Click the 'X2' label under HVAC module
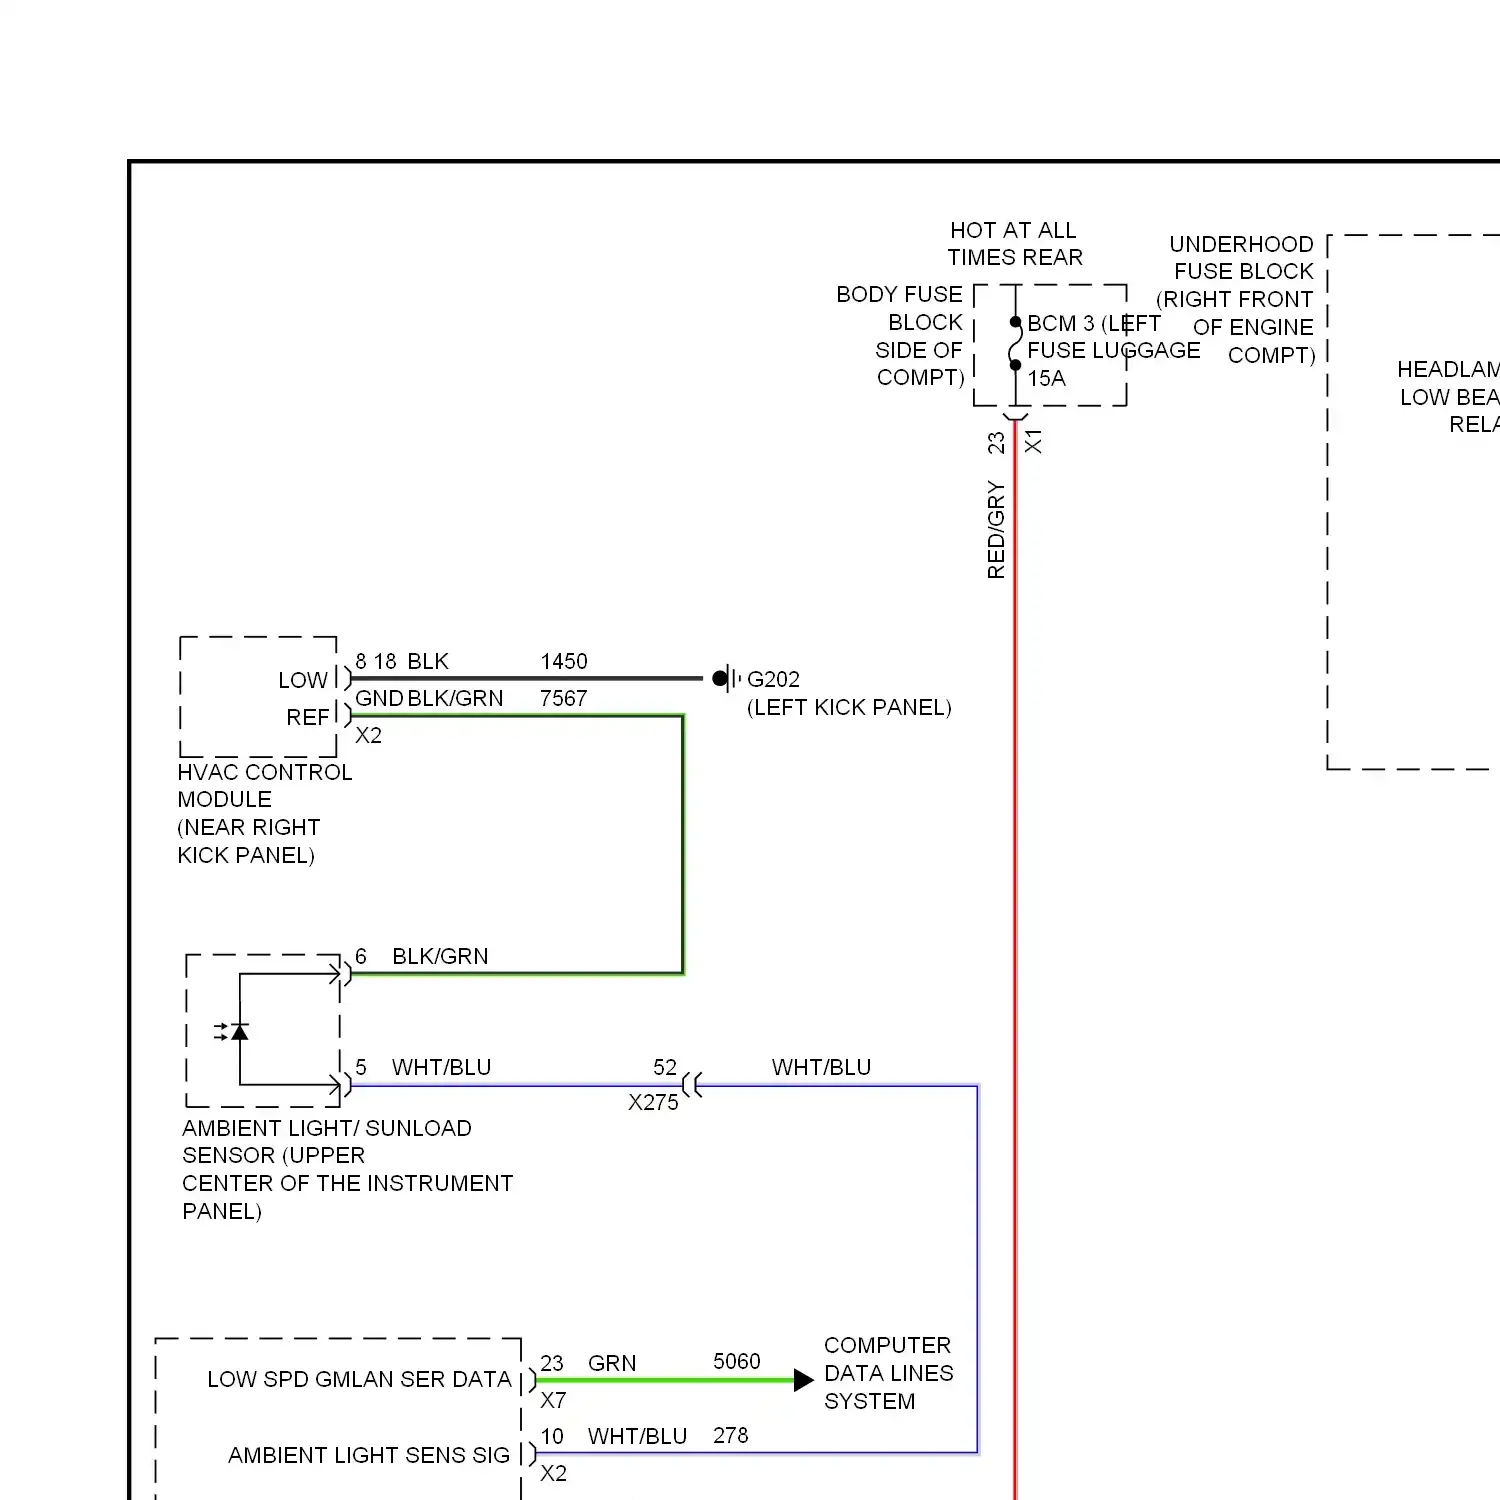1500x1500 pixels. tap(369, 735)
